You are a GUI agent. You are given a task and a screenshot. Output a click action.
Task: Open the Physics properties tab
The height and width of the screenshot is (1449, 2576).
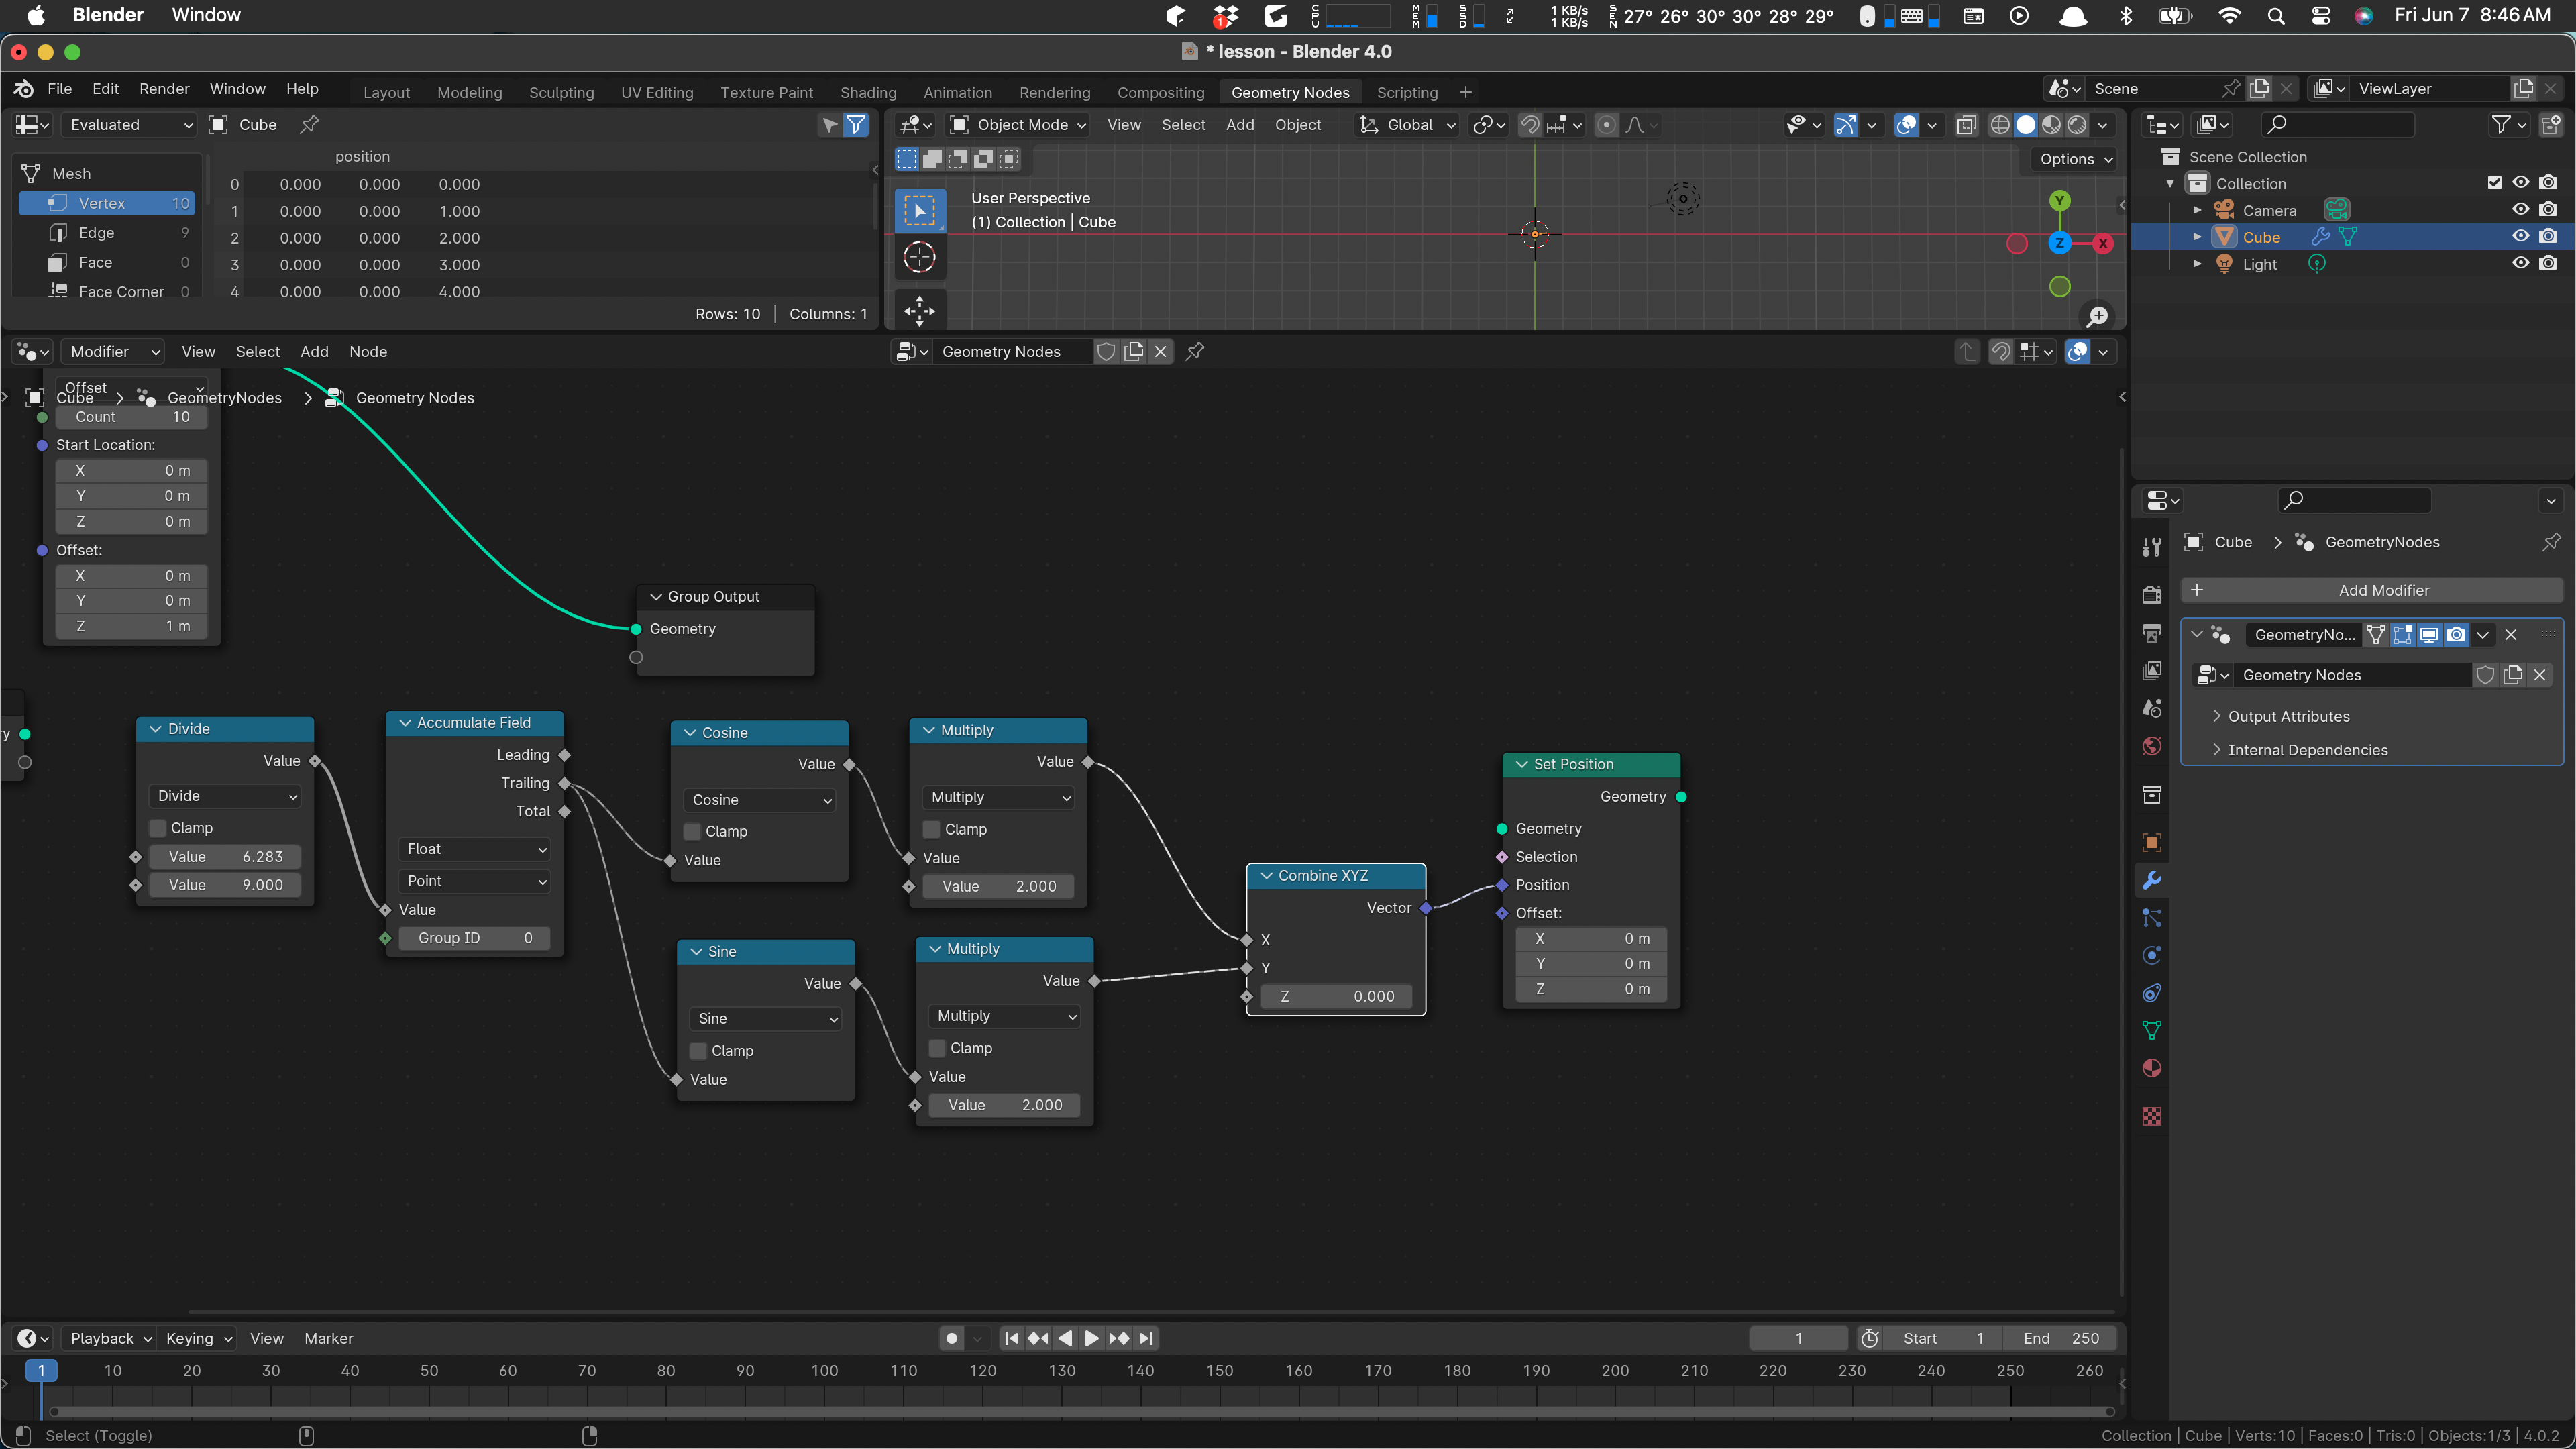coord(2152,955)
